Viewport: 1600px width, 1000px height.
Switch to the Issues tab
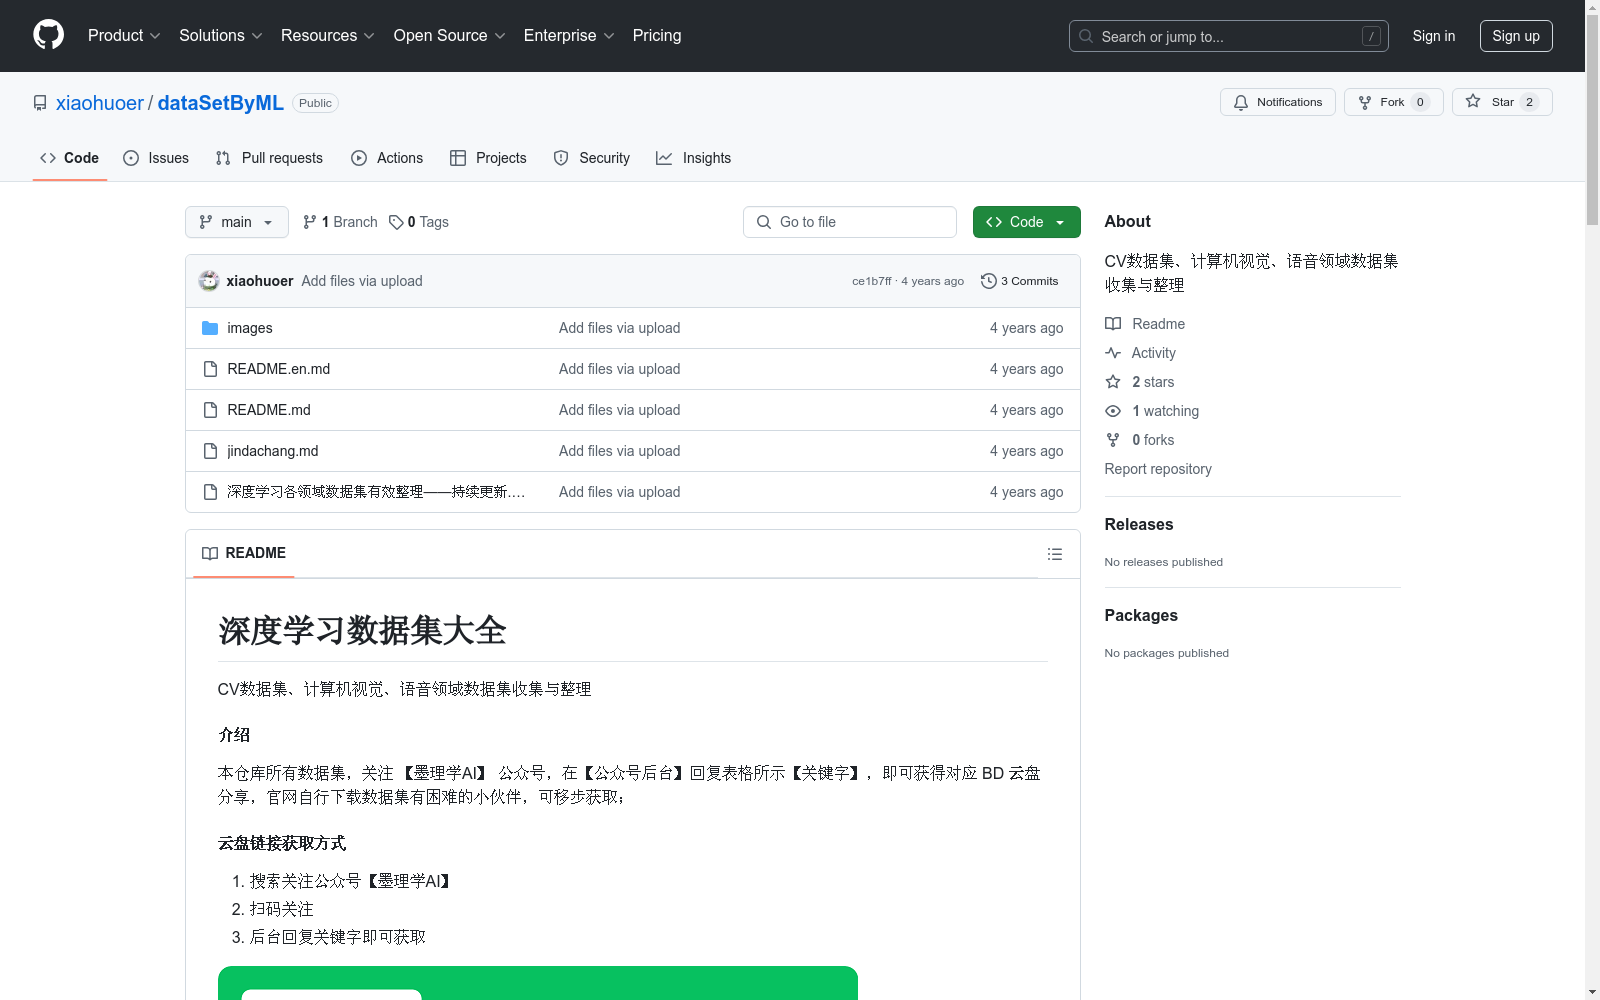pyautogui.click(x=156, y=158)
